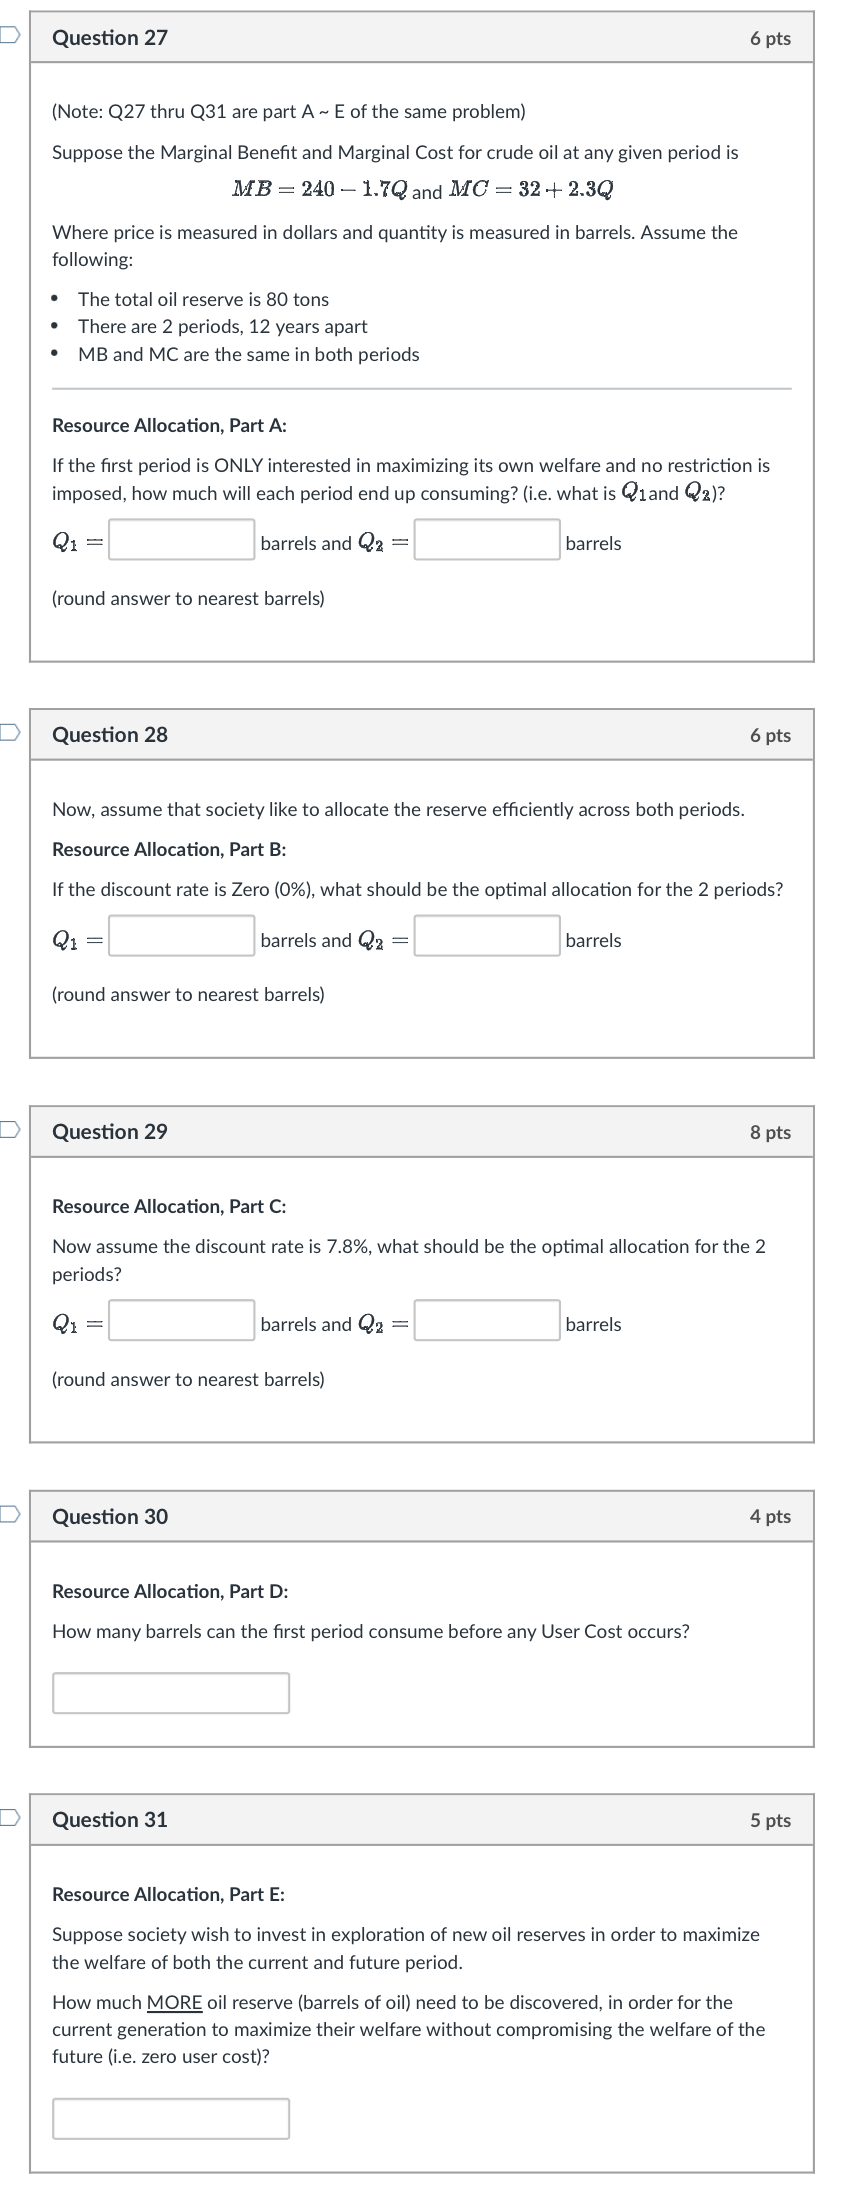Toggle the flag marker next to Question 31

coord(7,1817)
